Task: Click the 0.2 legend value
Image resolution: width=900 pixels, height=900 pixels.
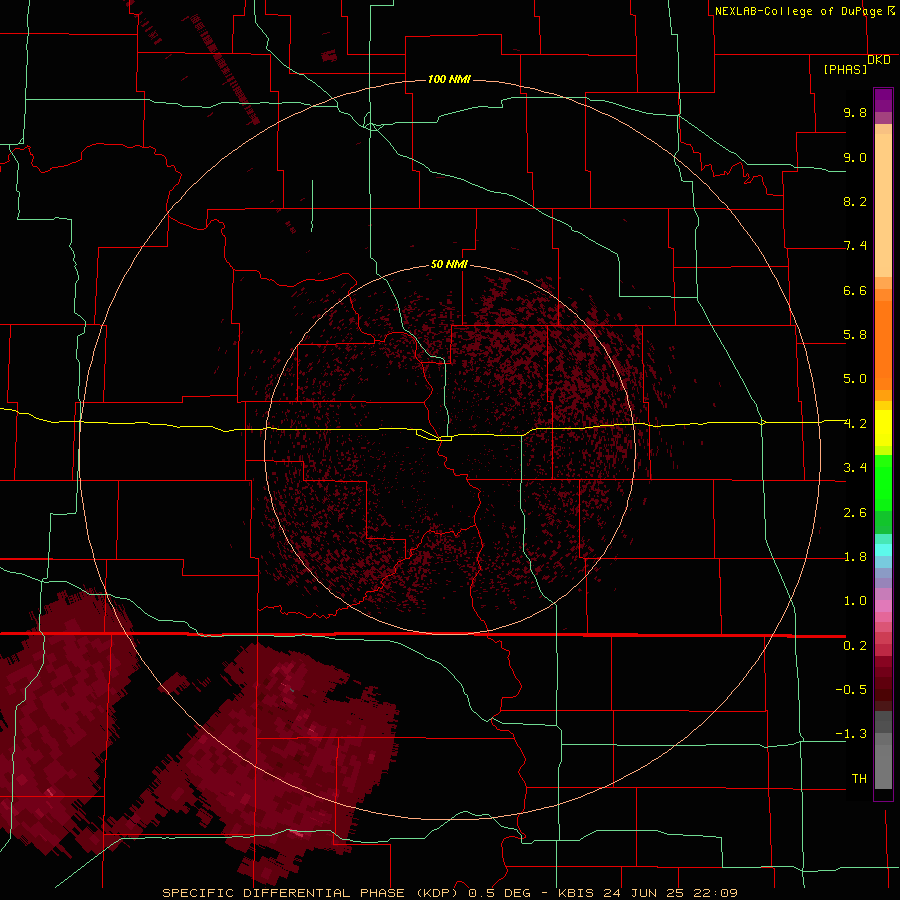Action: pos(855,646)
